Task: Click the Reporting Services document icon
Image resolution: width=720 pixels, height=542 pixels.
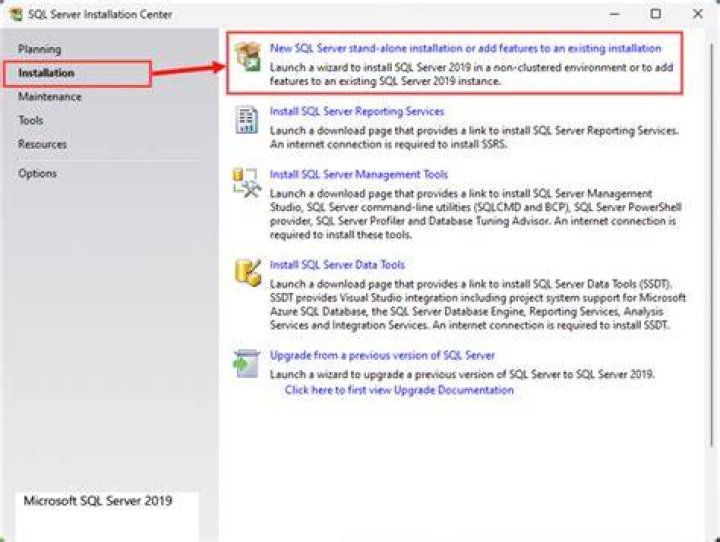Action: [247, 120]
